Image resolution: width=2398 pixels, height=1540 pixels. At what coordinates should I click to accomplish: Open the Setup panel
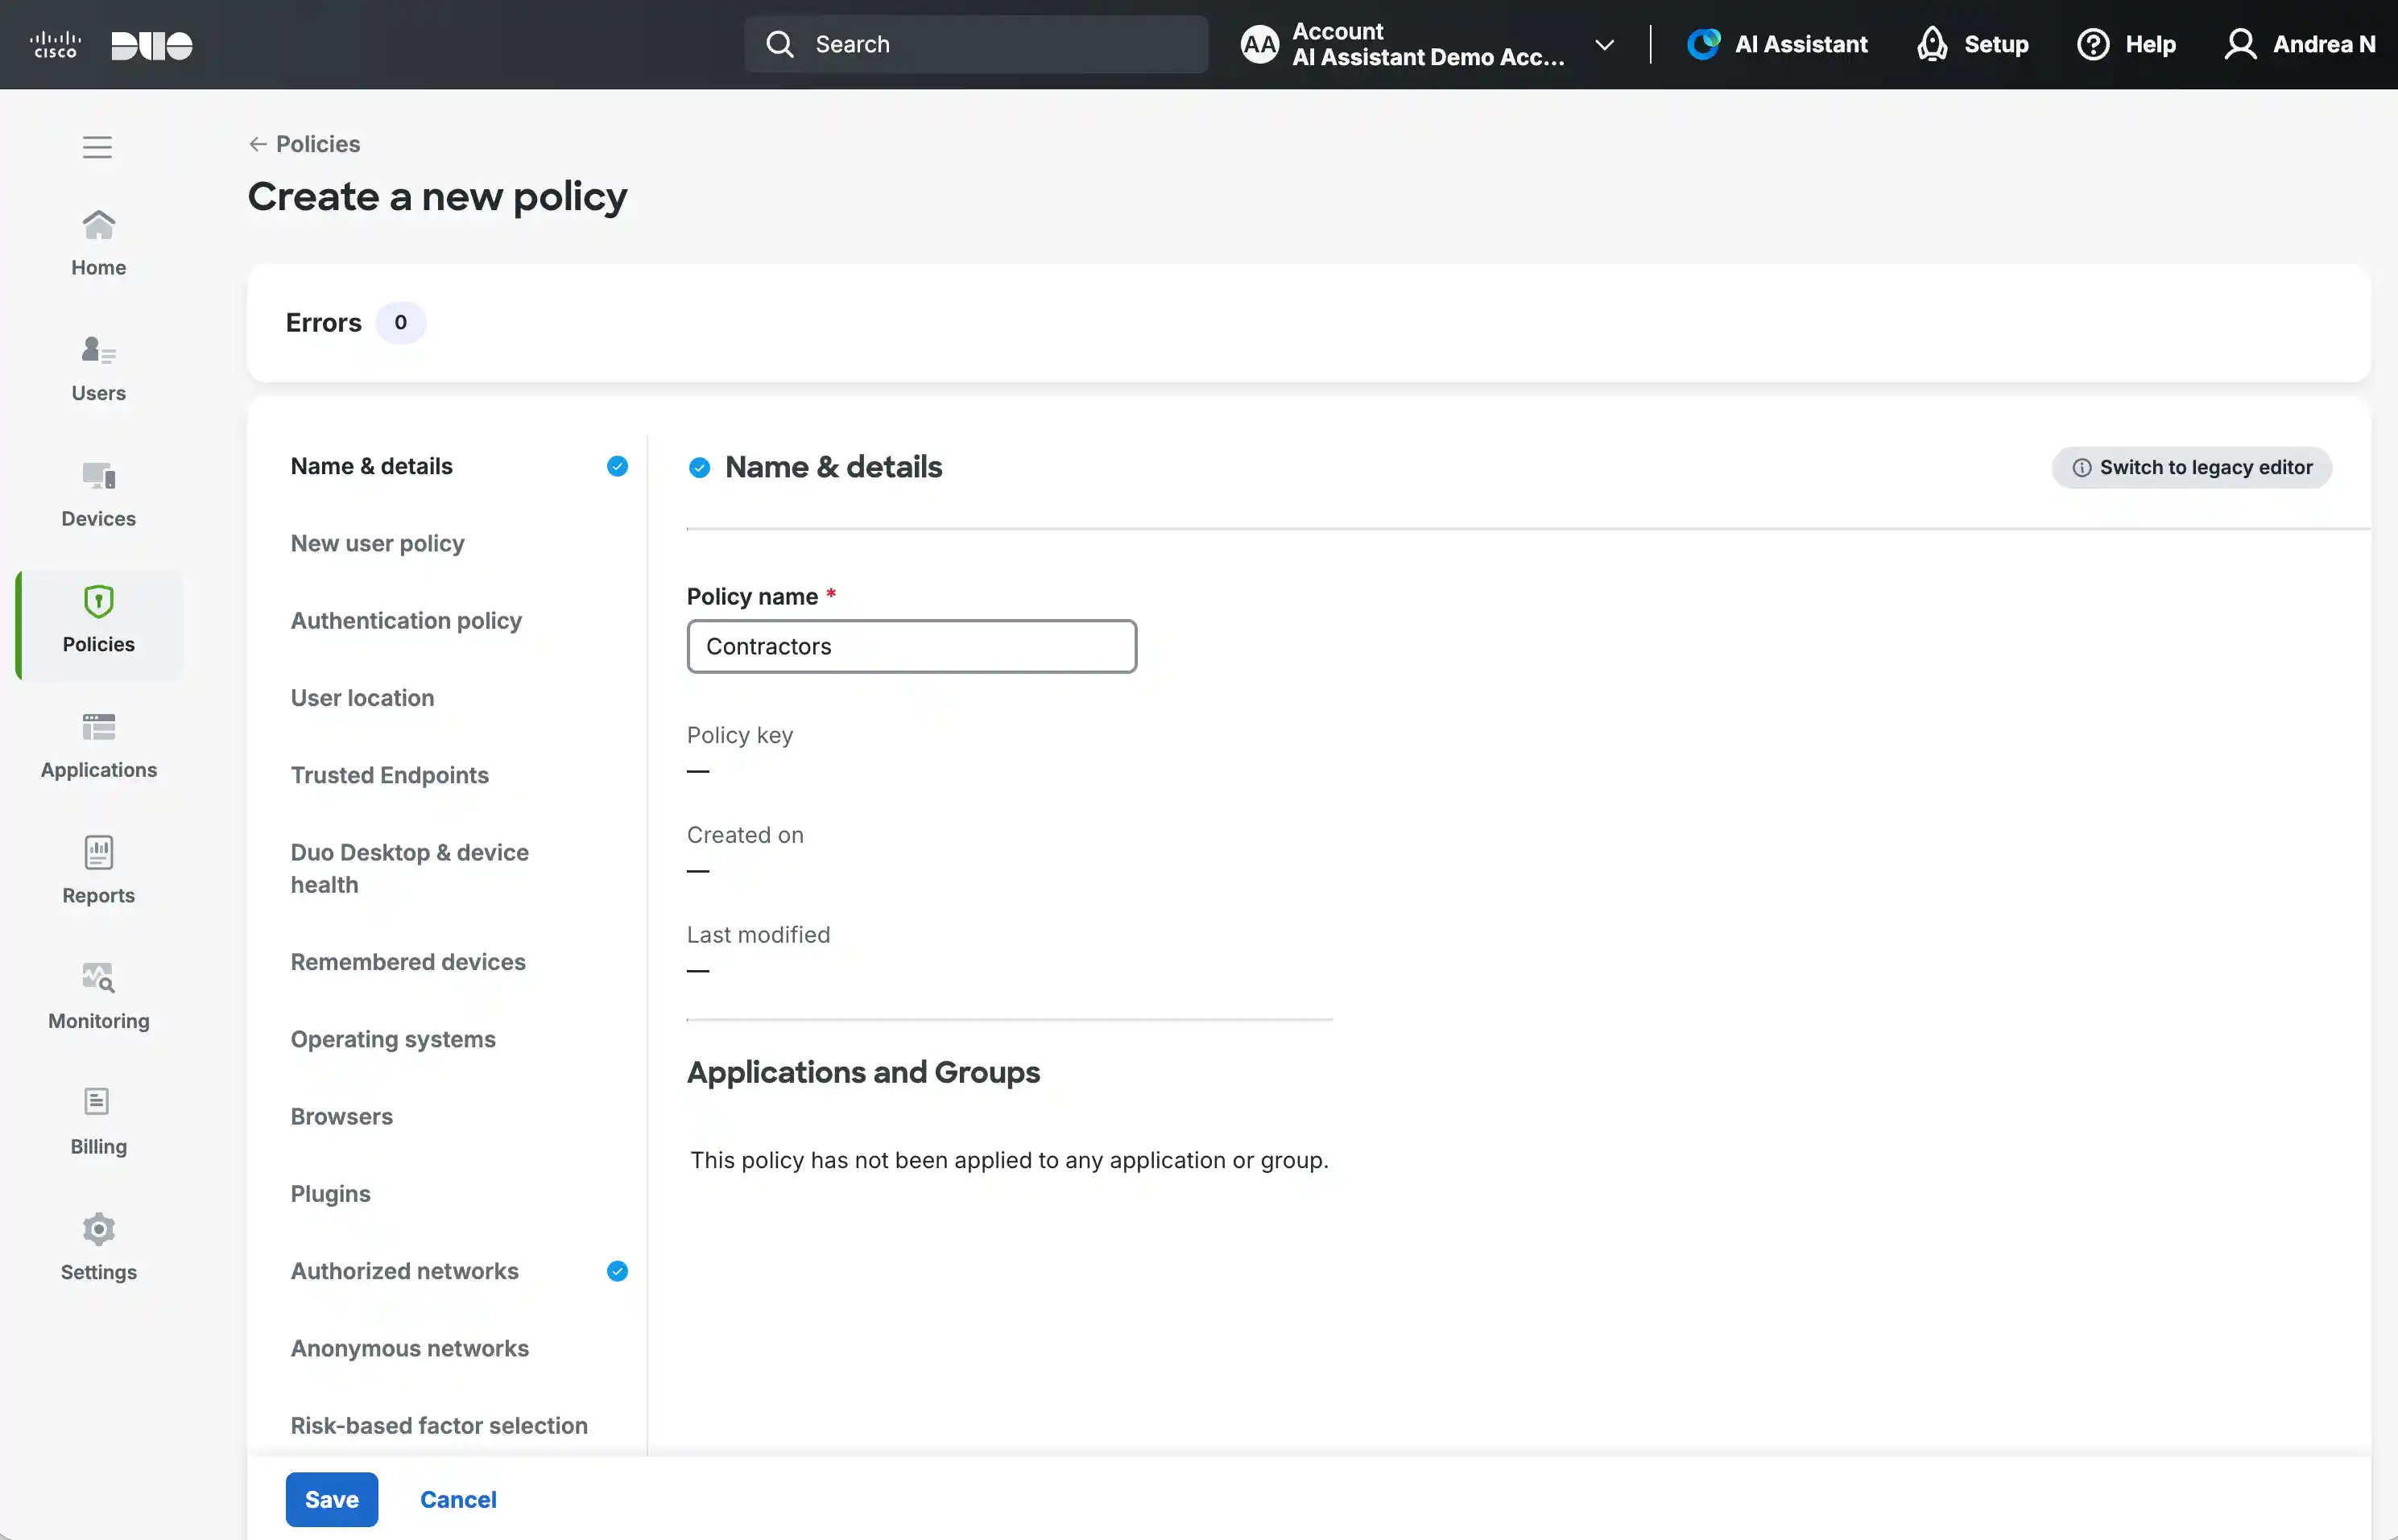tap(1973, 44)
